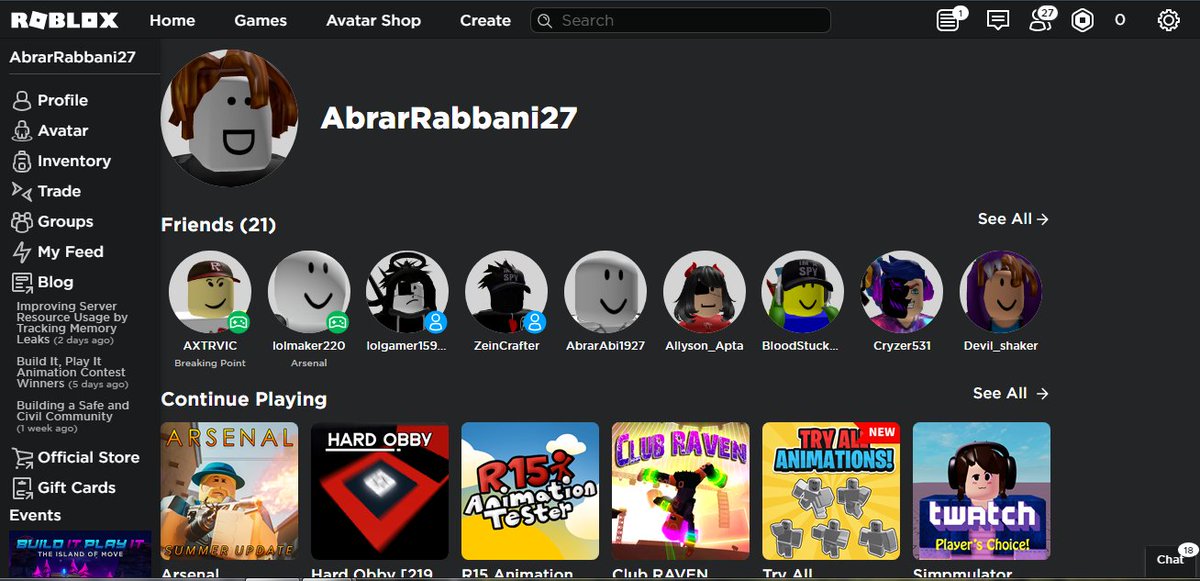Click the Blog icon in sidebar
Viewport: 1200px width, 581px height.
[21, 282]
